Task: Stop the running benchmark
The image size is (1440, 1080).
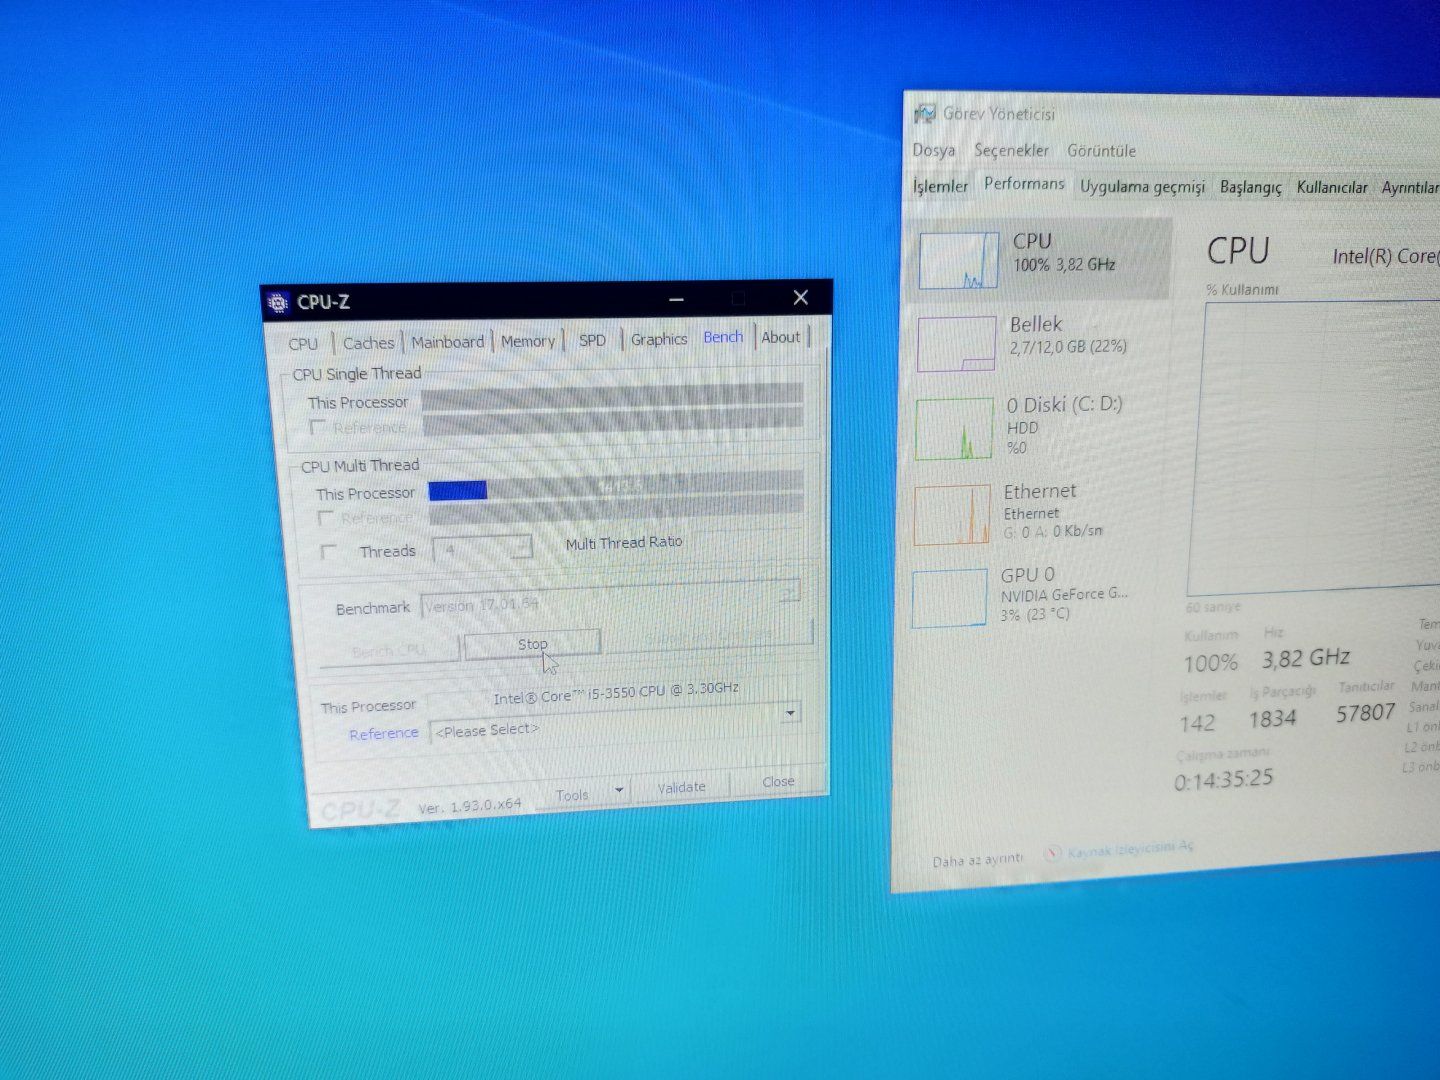Action: (x=532, y=644)
